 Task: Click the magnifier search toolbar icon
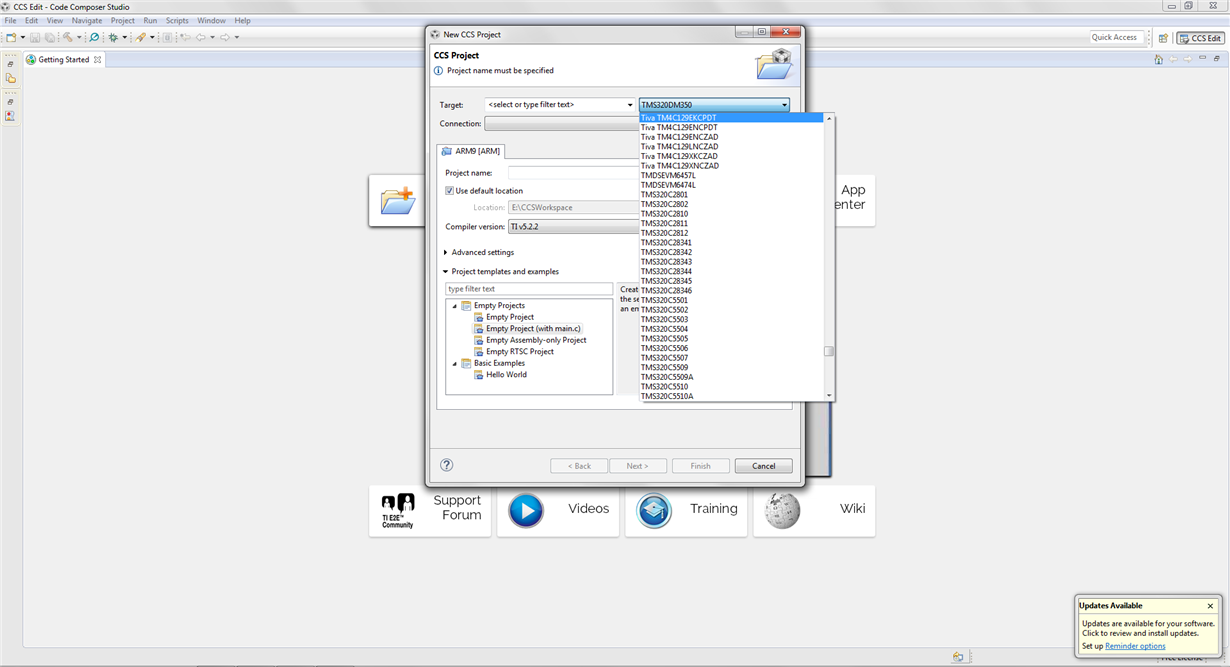click(94, 37)
